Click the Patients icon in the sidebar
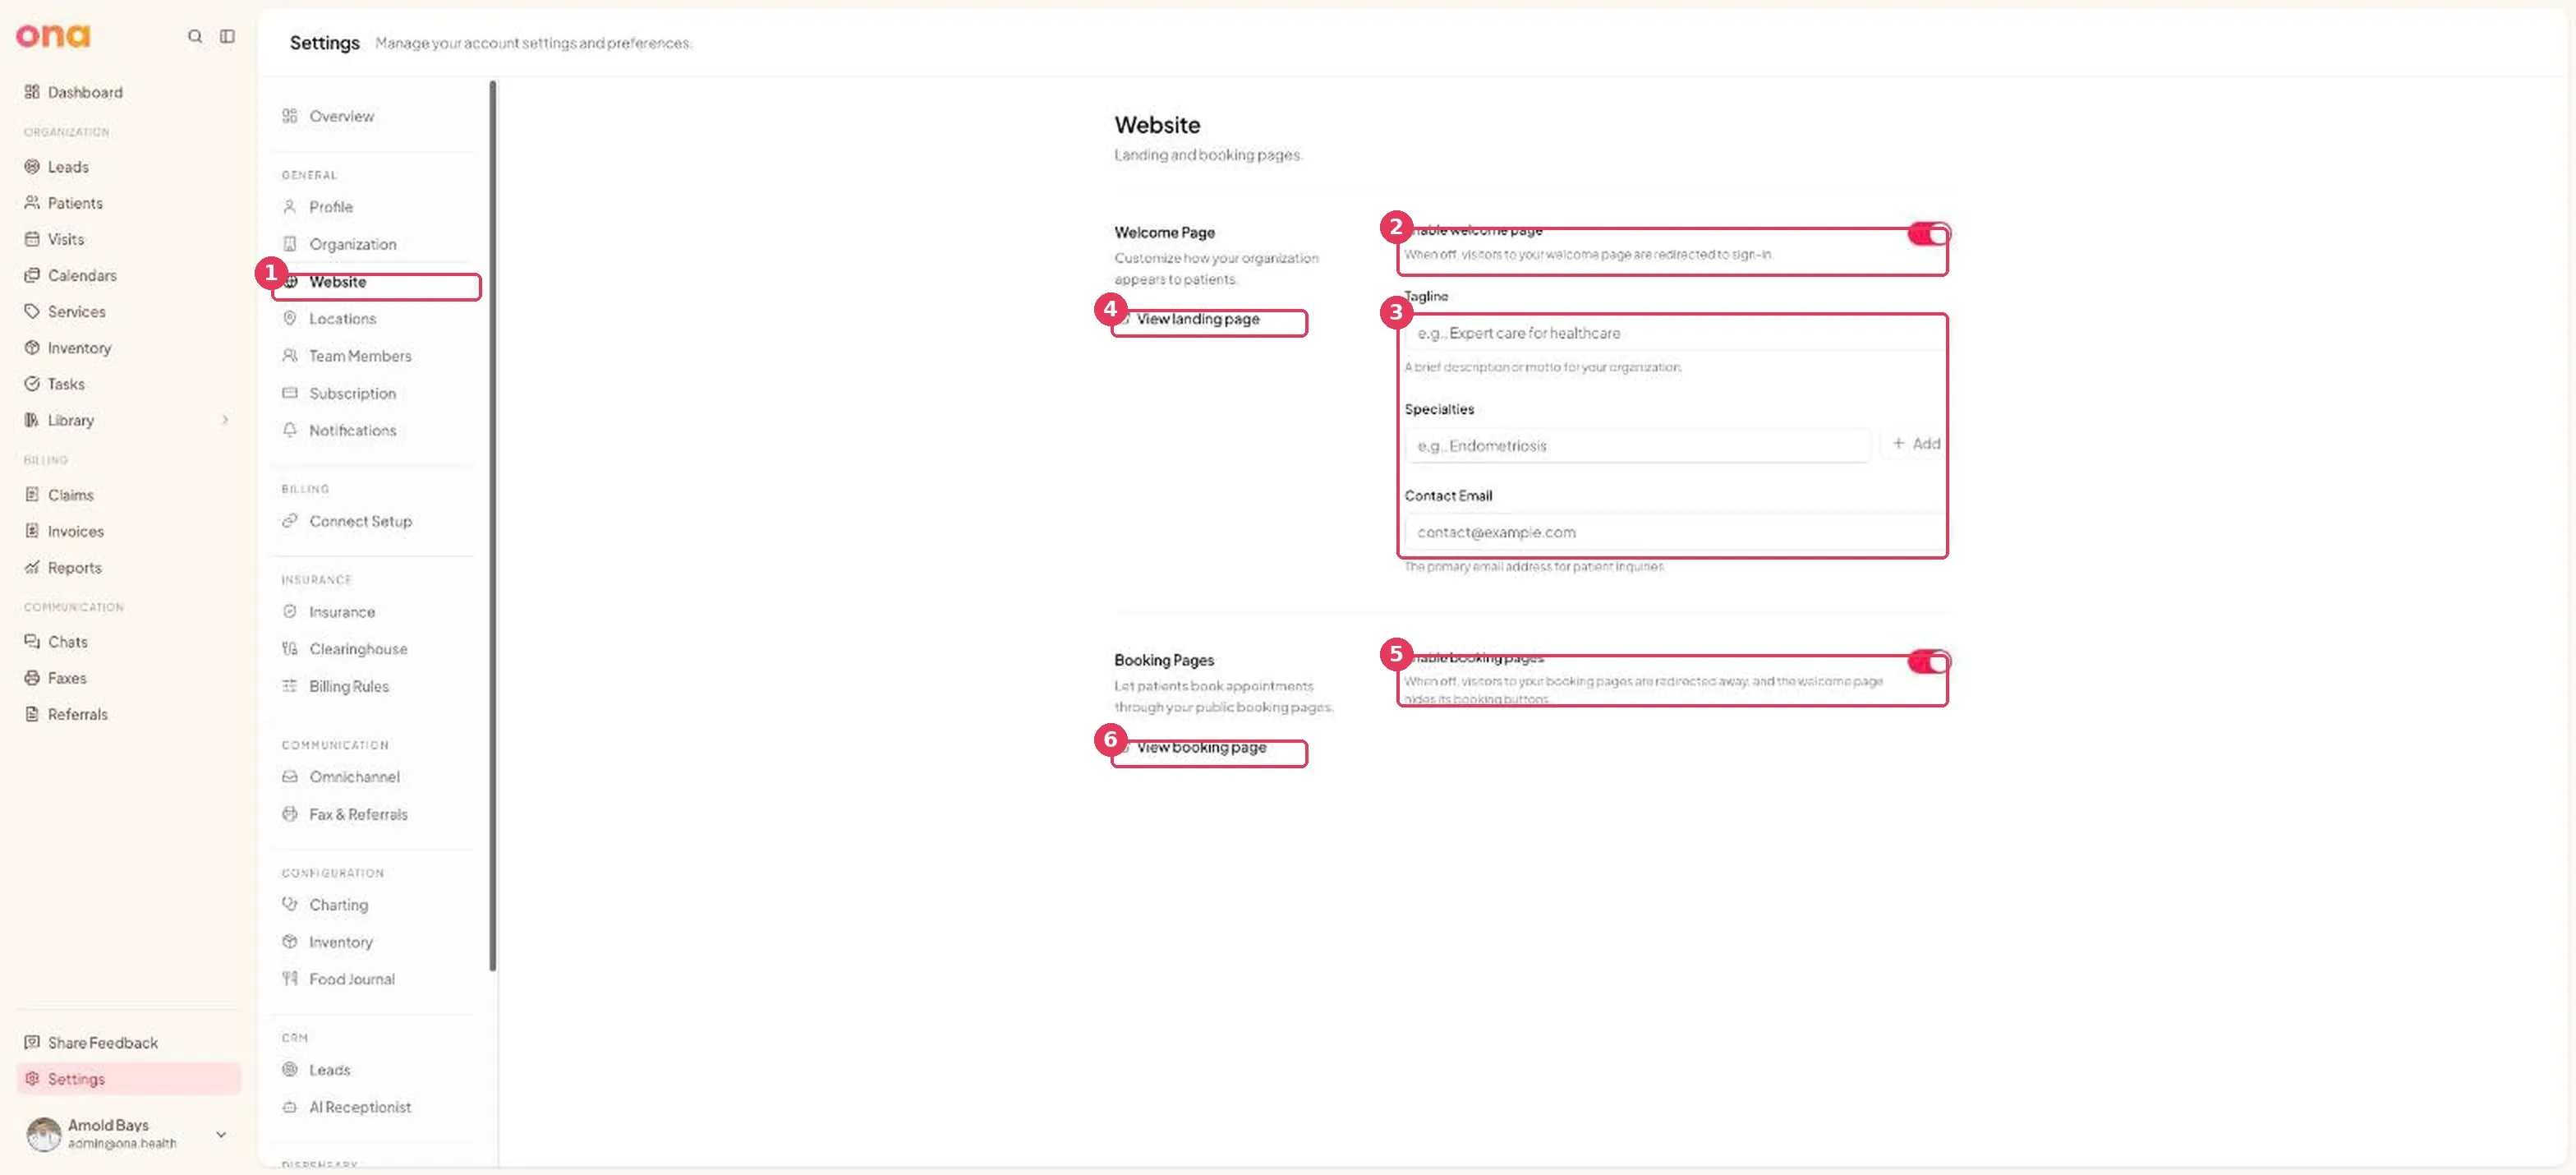The image size is (2576, 1175). [32, 203]
